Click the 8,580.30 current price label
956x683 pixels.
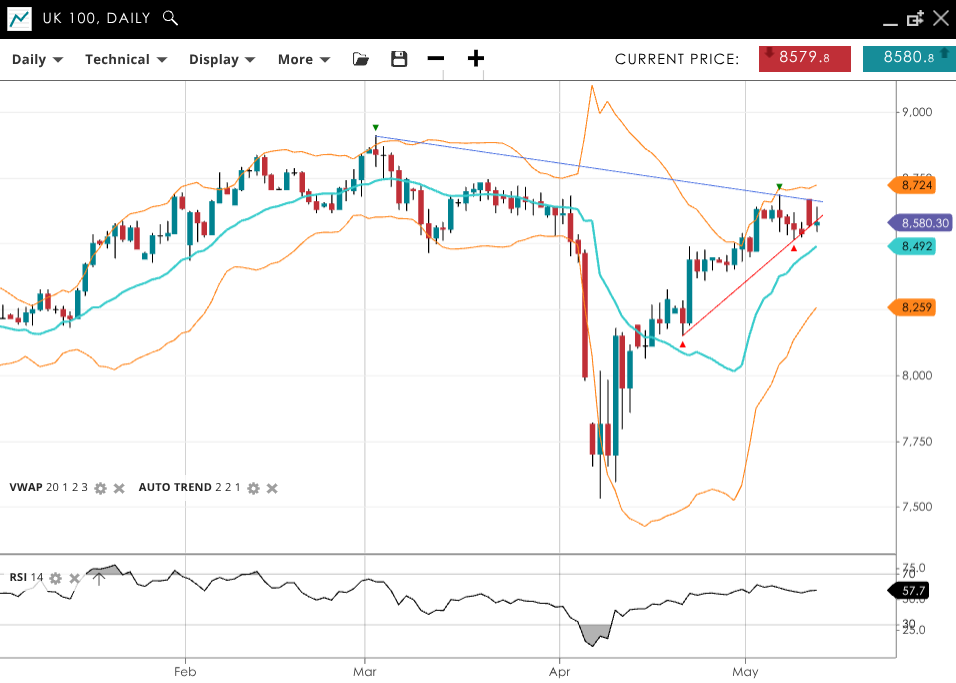(x=924, y=224)
